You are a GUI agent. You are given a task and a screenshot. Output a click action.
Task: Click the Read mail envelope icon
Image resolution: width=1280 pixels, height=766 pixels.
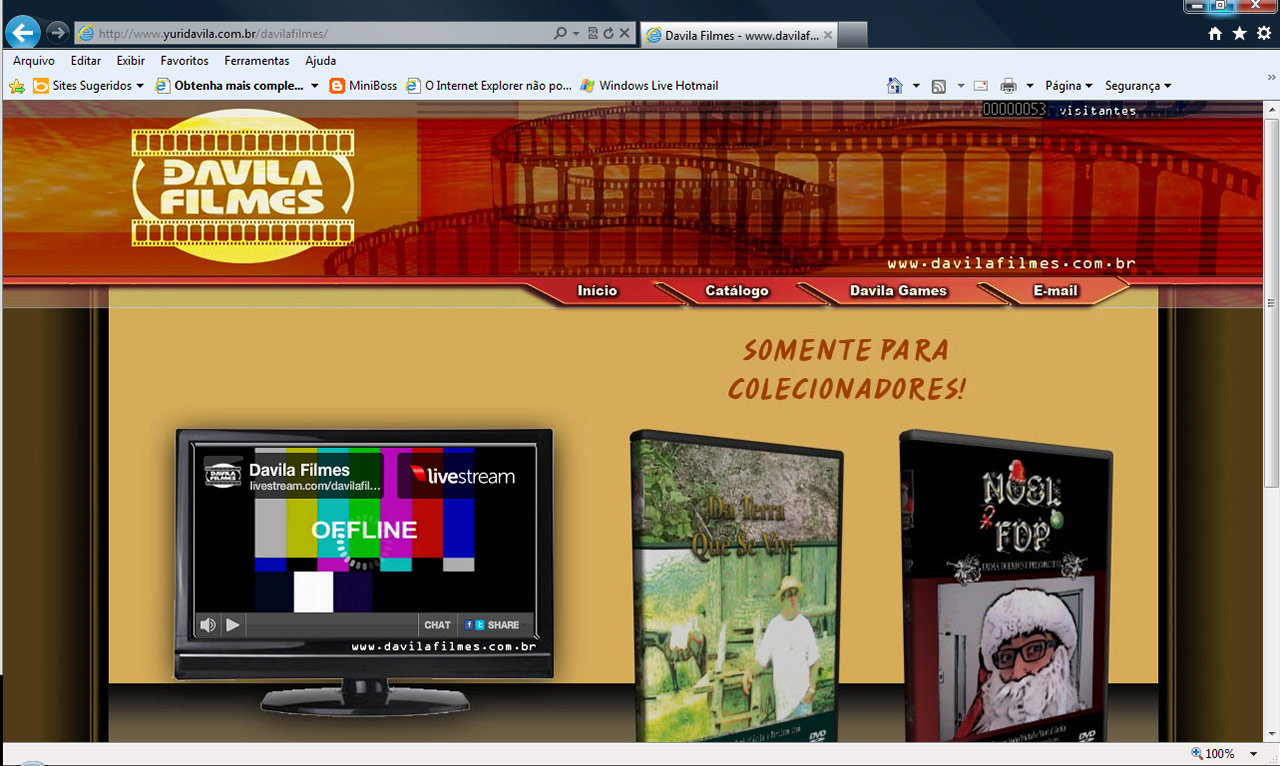[x=981, y=86]
